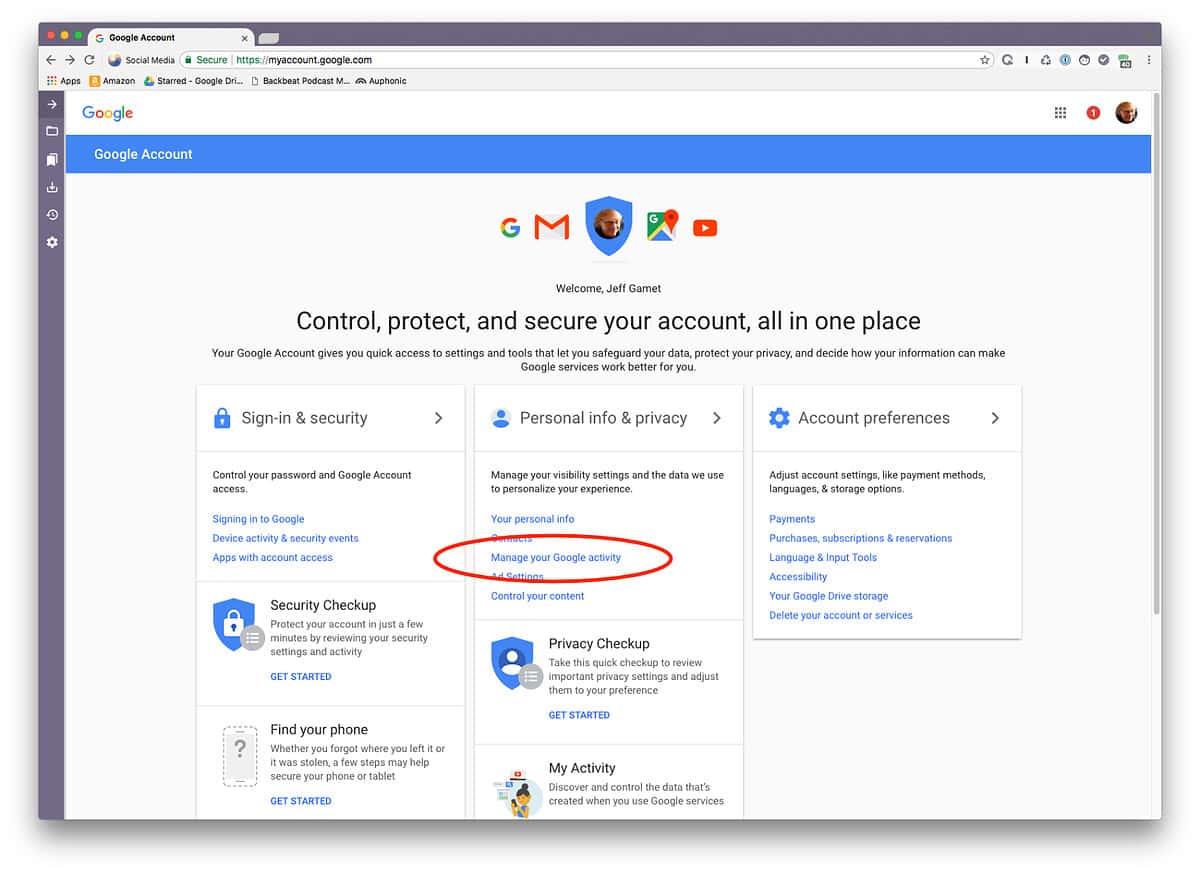This screenshot has width=1200, height=873.
Task: Open the Q-shaped extension icon
Action: point(1007,60)
